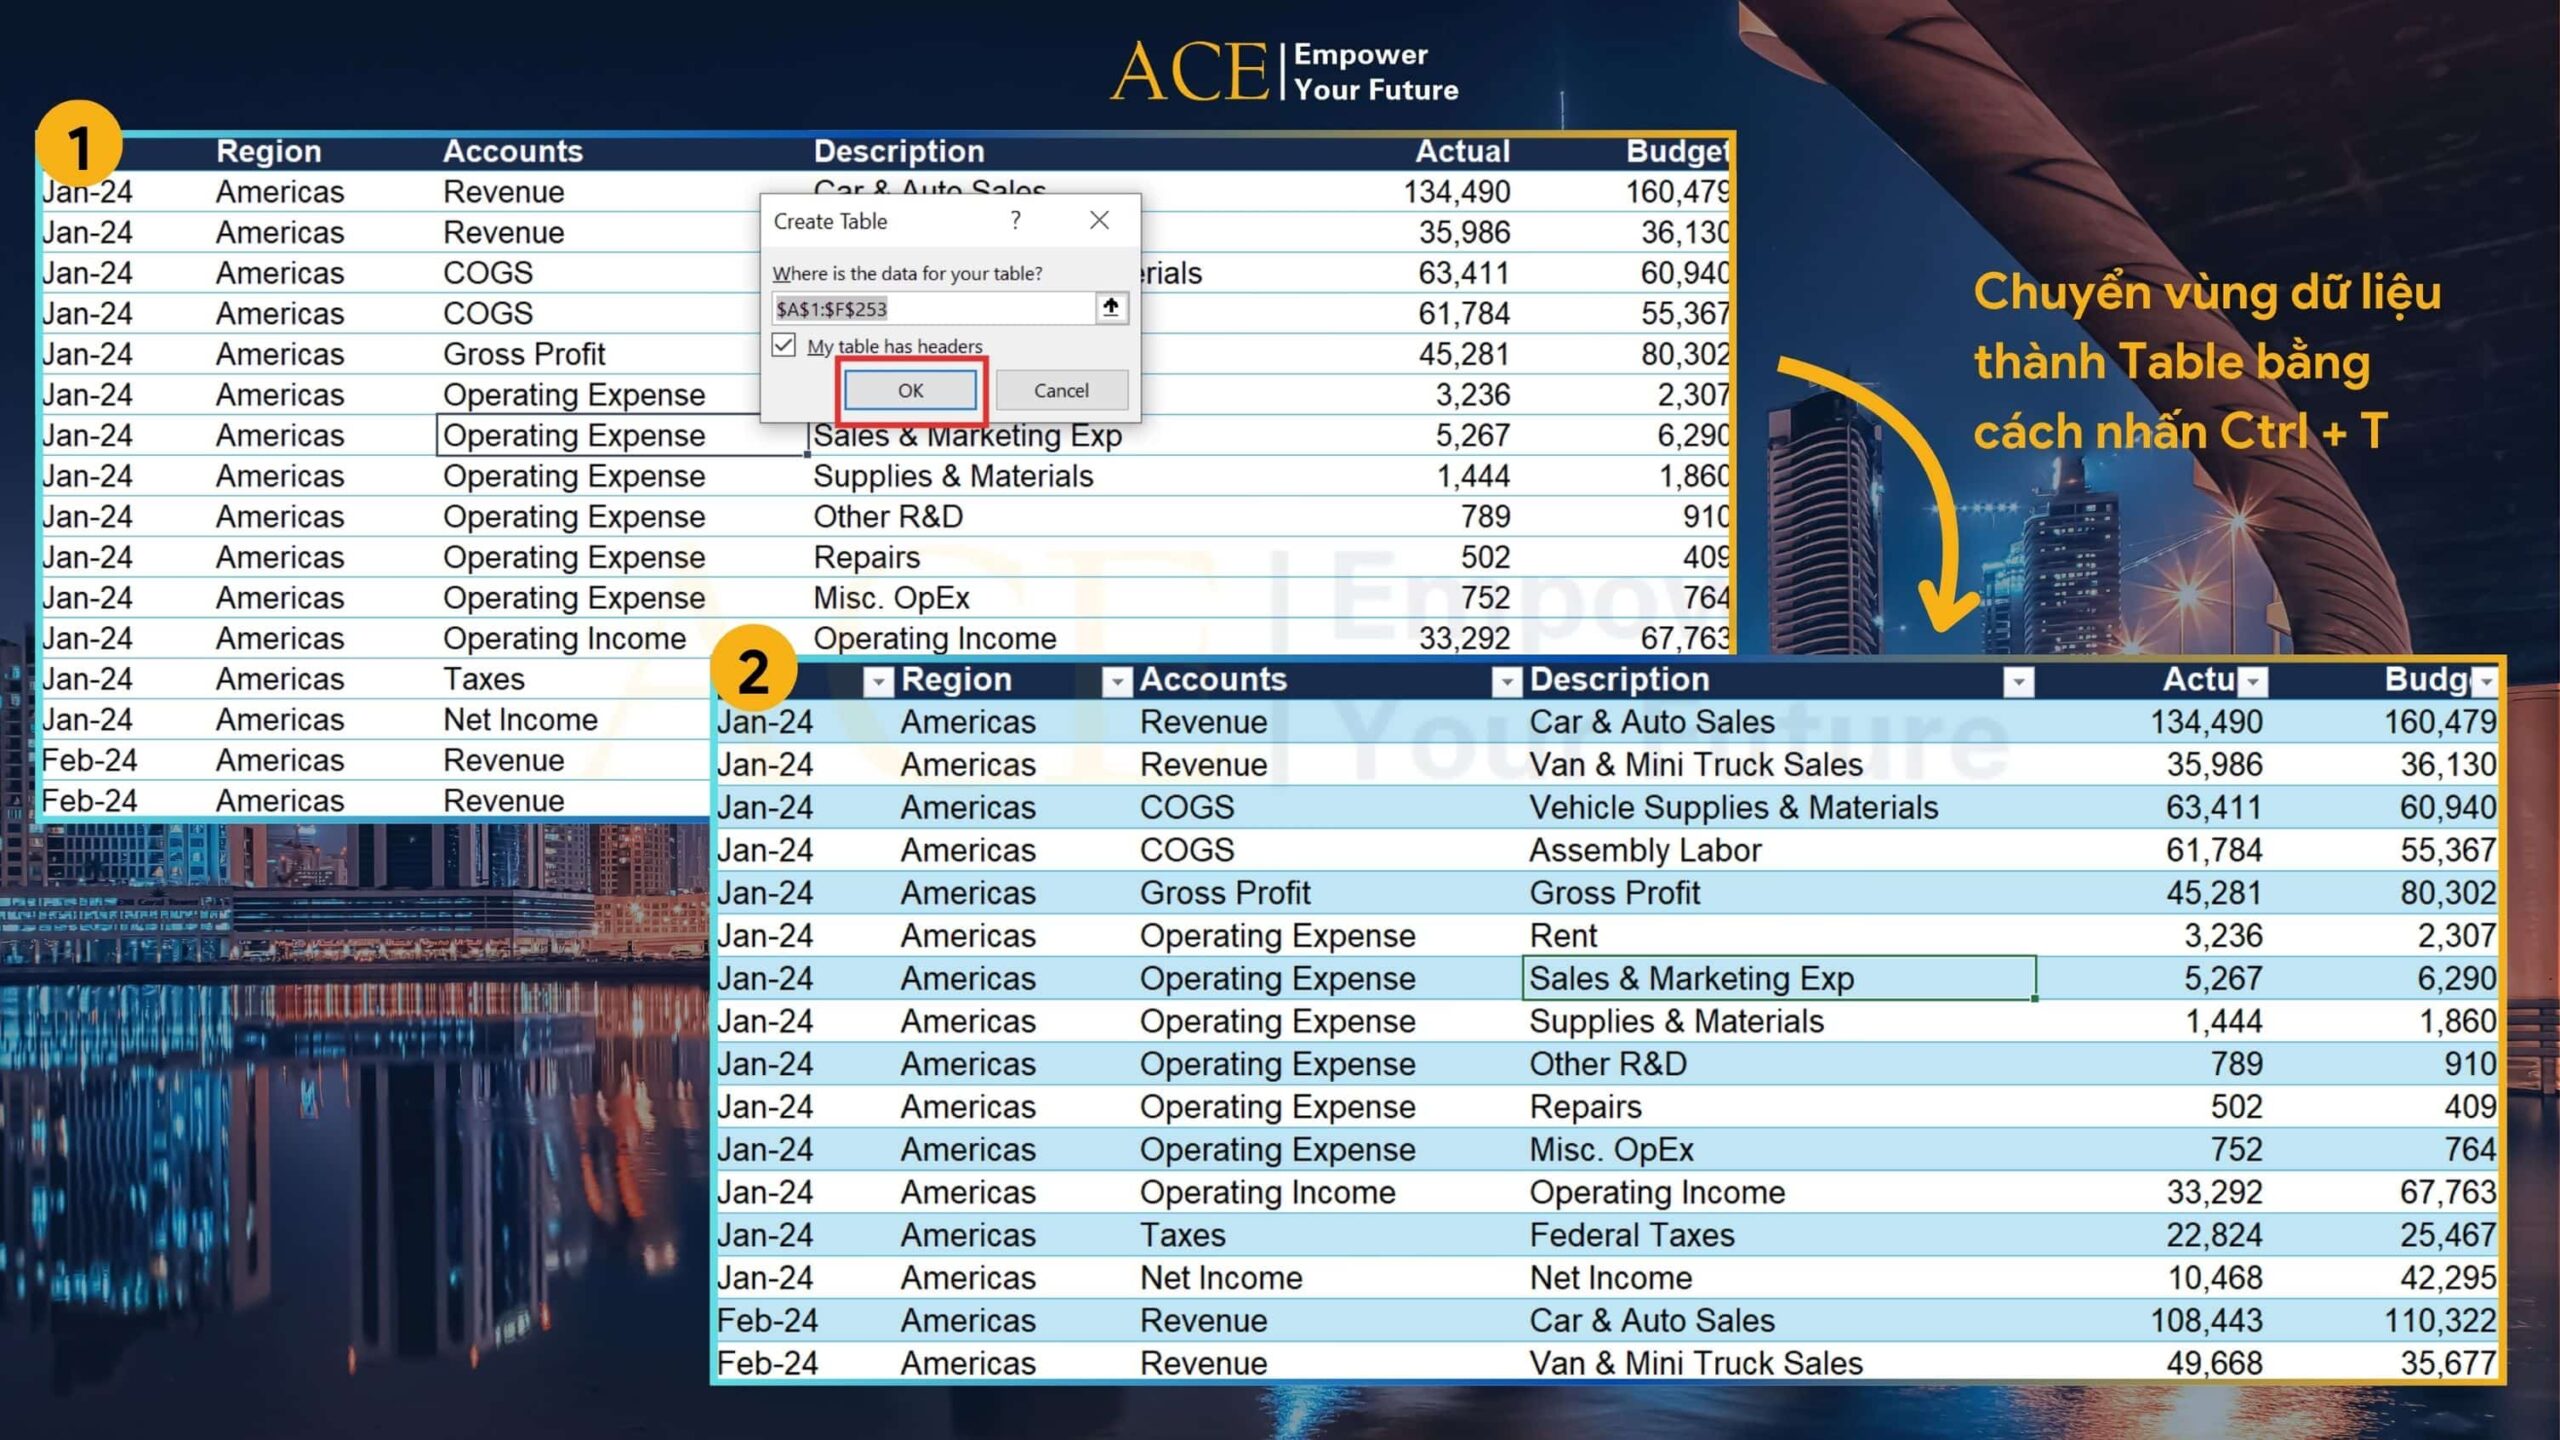Open the Region column filter dropdown

[x=1117, y=681]
